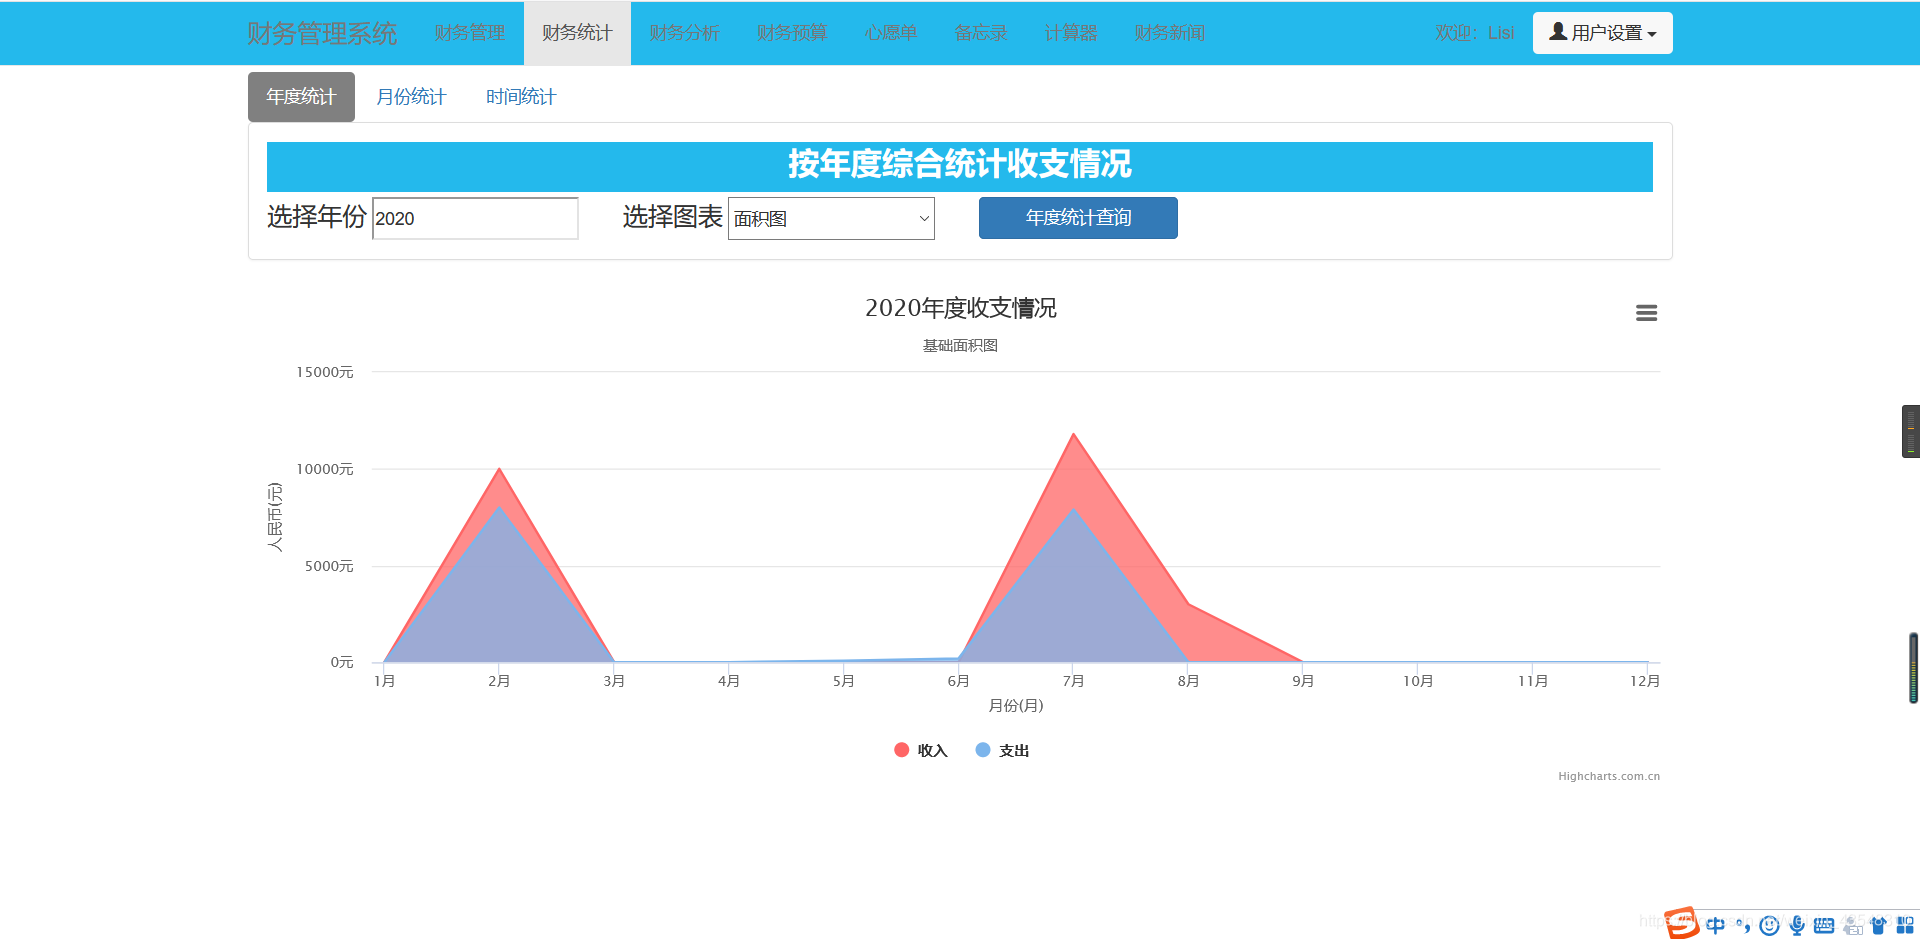Navigate to 计算器 in the top menu
Screen dimensions: 1920x939
(1070, 32)
